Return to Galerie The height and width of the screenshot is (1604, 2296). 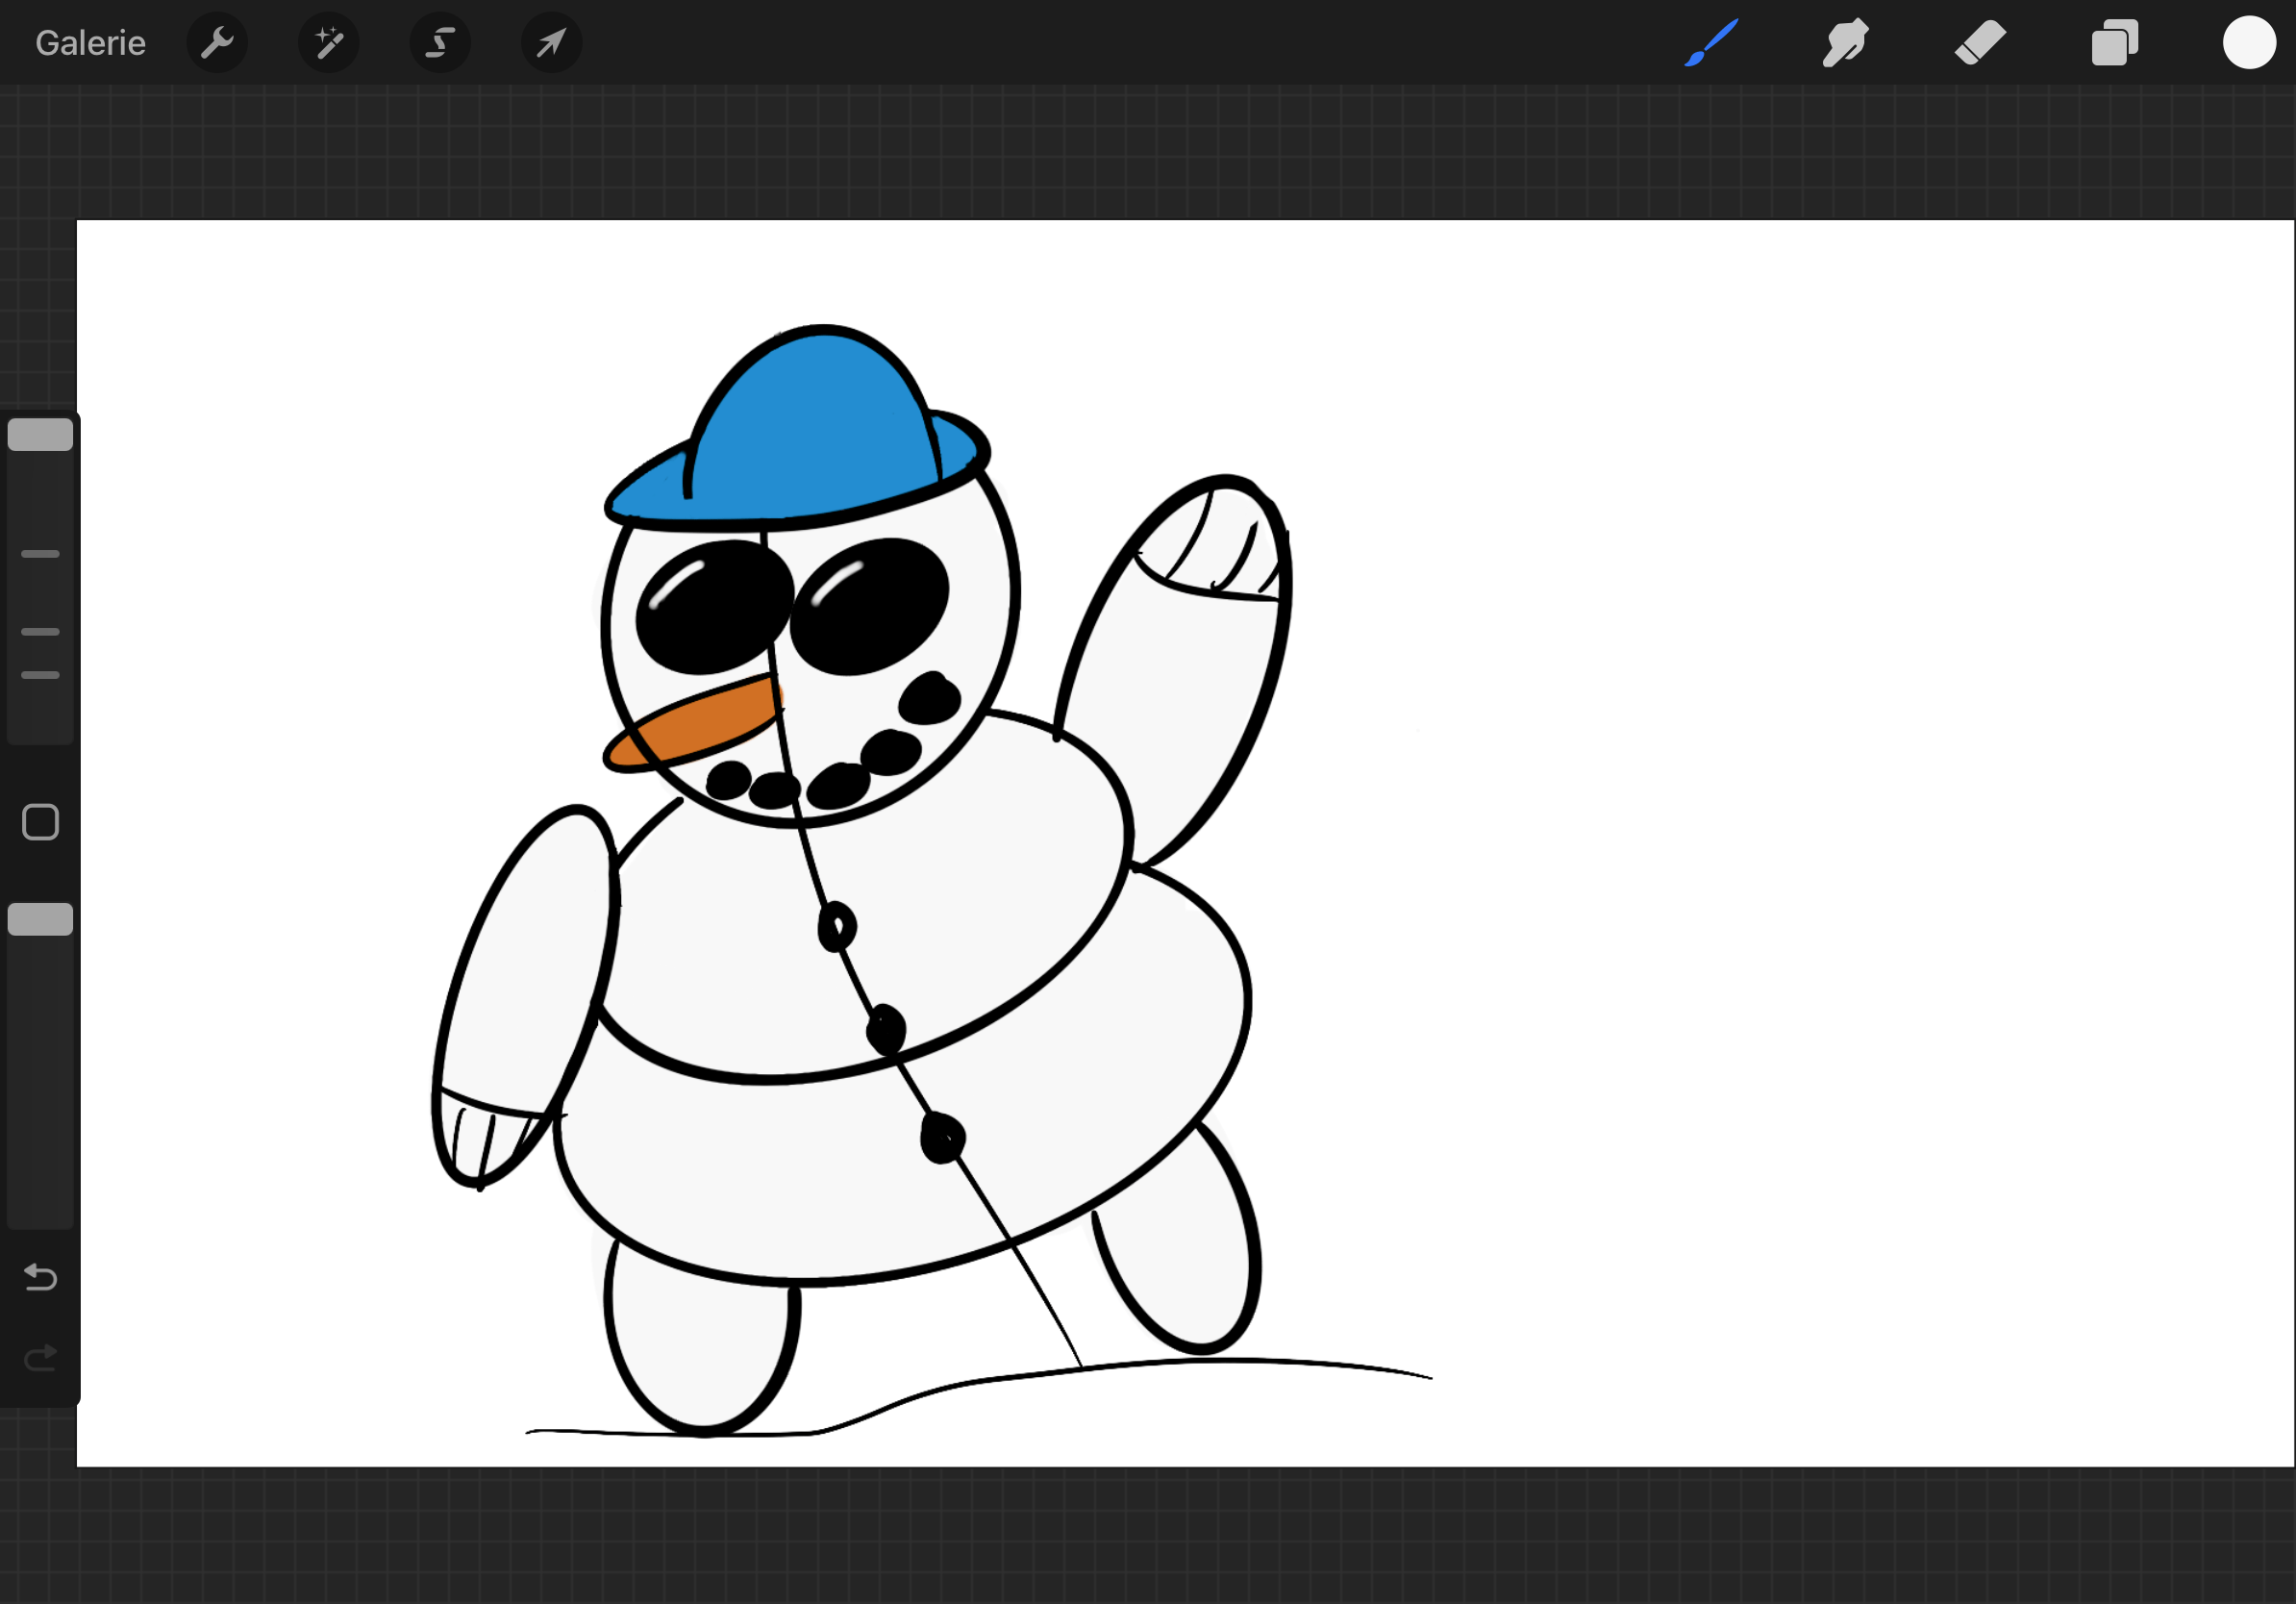click(x=90, y=43)
